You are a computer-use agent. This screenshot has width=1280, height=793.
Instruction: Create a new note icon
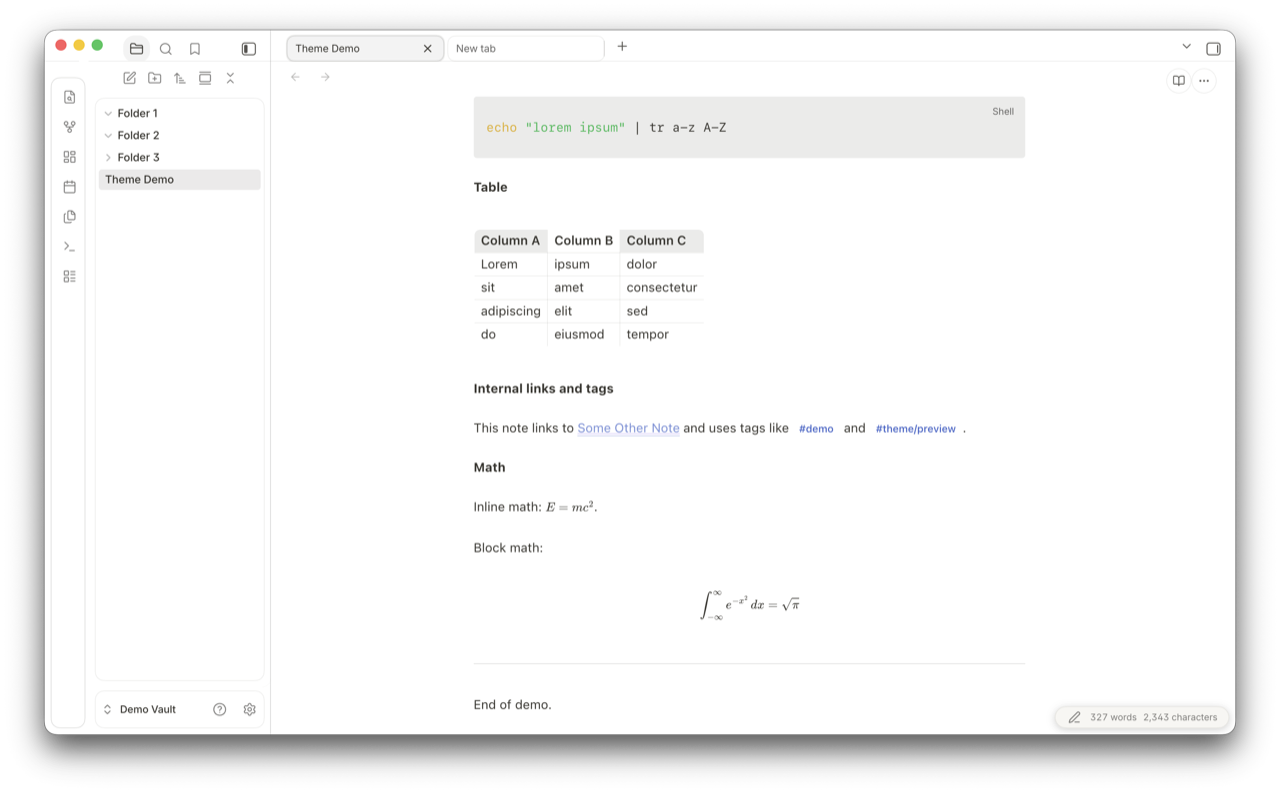click(129, 78)
